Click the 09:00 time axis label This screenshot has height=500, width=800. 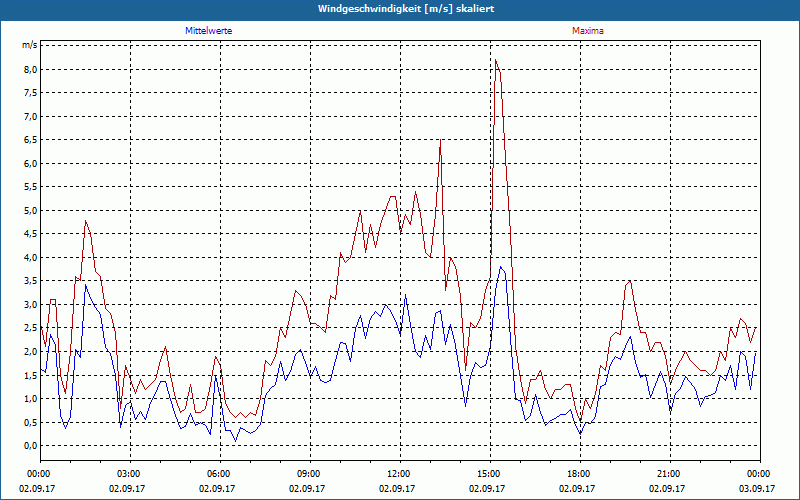(309, 474)
